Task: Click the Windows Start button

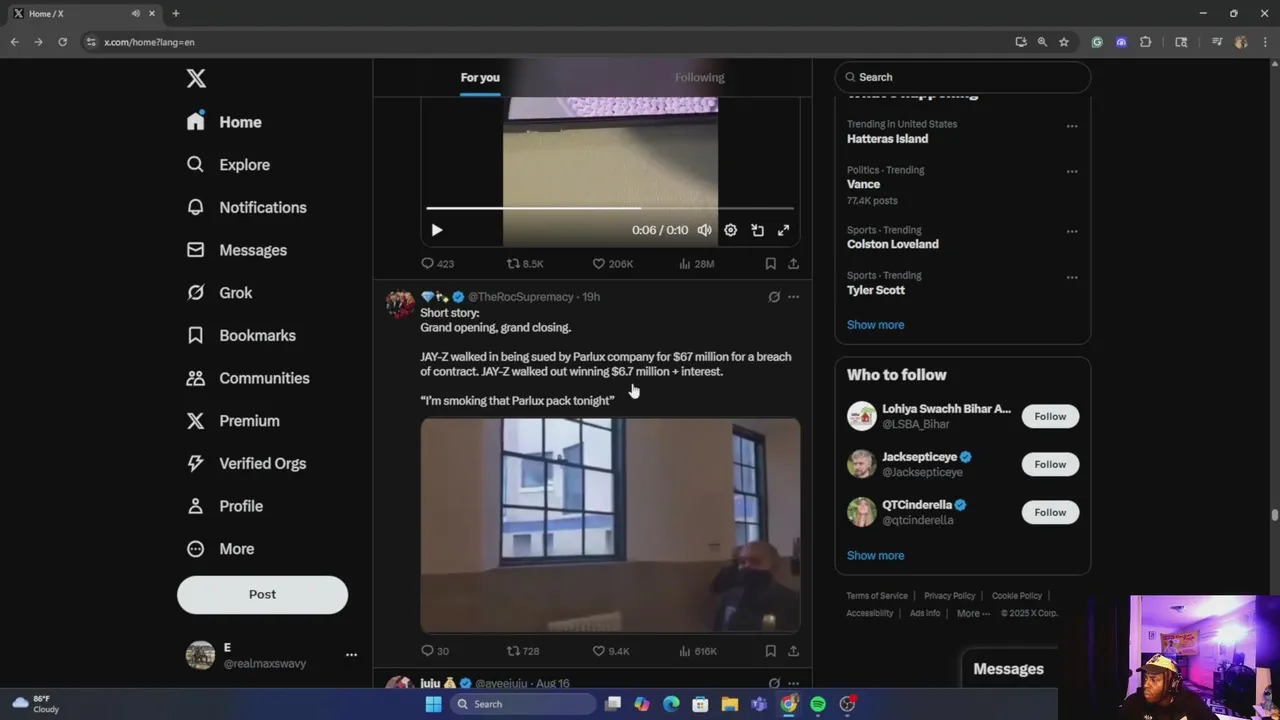Action: coord(433,704)
